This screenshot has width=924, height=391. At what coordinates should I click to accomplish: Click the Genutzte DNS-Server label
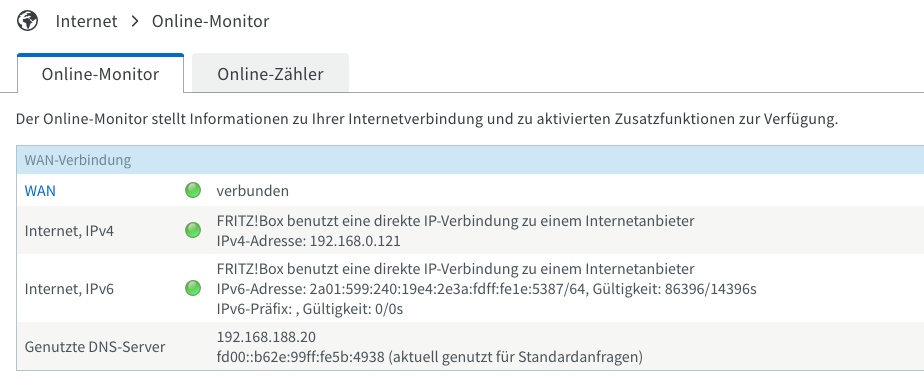[x=95, y=347]
